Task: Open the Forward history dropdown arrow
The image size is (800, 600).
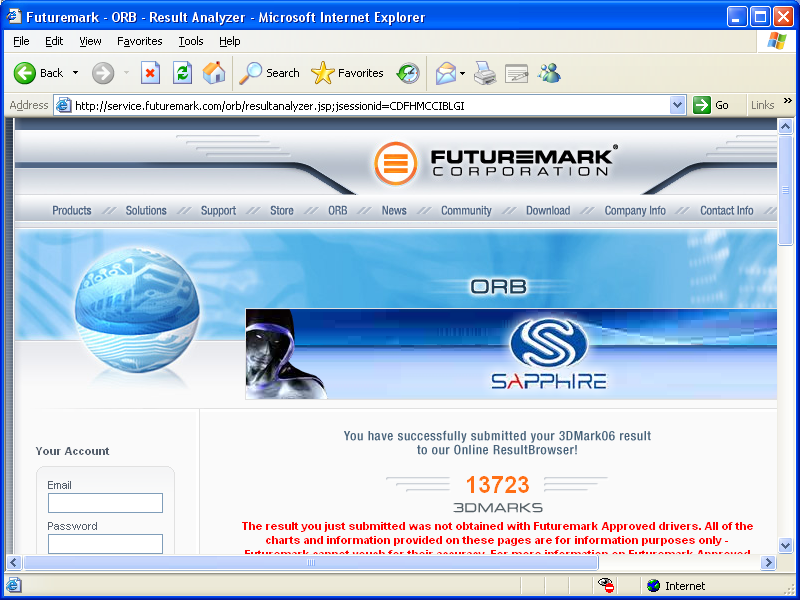Action: click(x=126, y=73)
